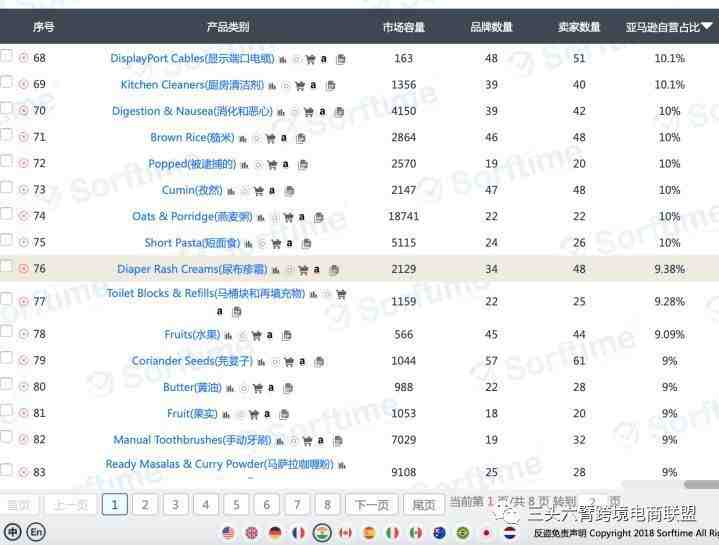Sort by 卖家数量 column header

coord(579,27)
